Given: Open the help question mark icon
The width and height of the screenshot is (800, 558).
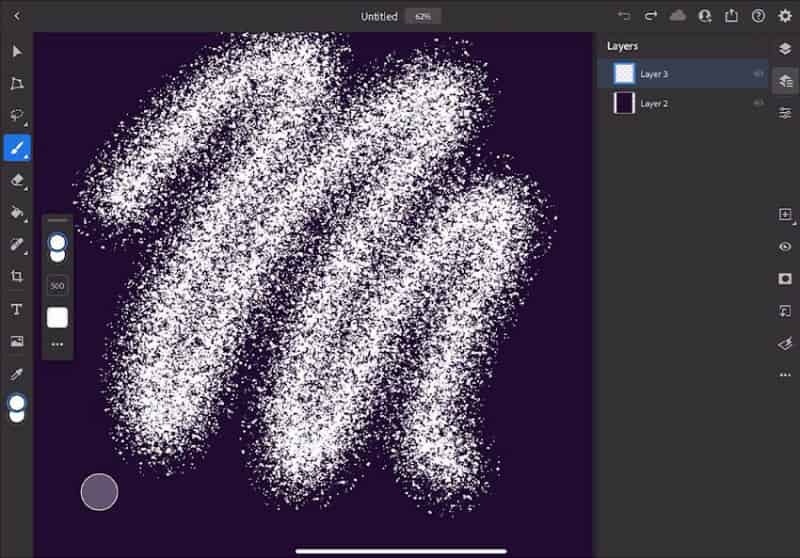Looking at the screenshot, I should pyautogui.click(x=759, y=16).
